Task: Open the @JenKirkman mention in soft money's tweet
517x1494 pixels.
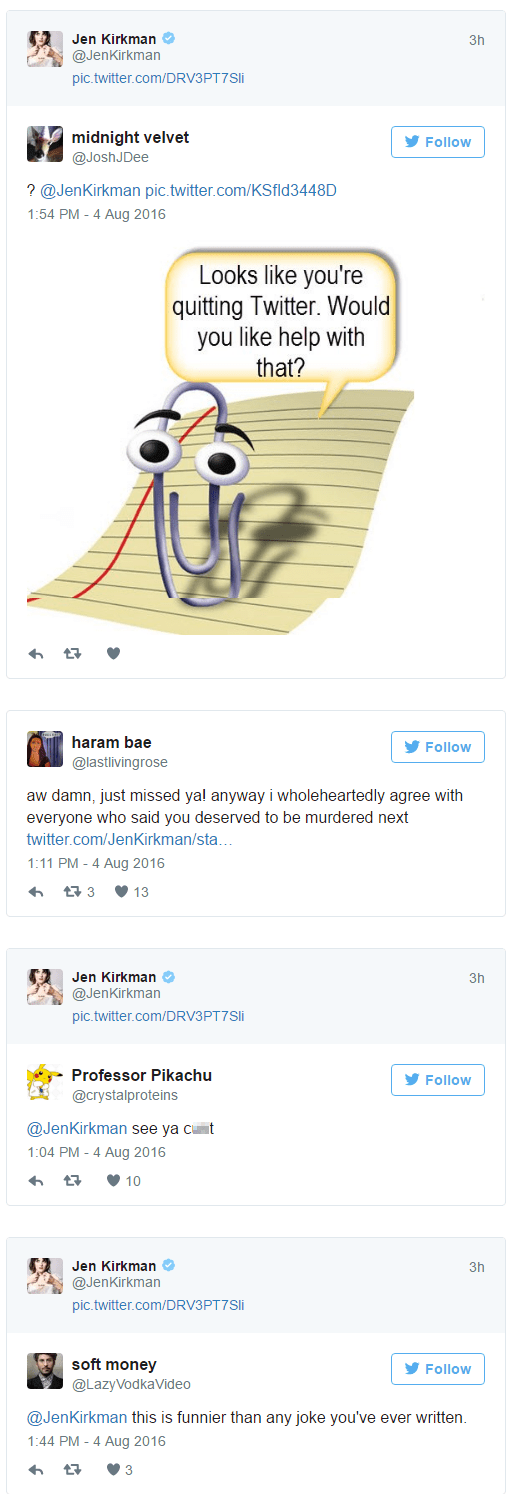Action: 77,1417
